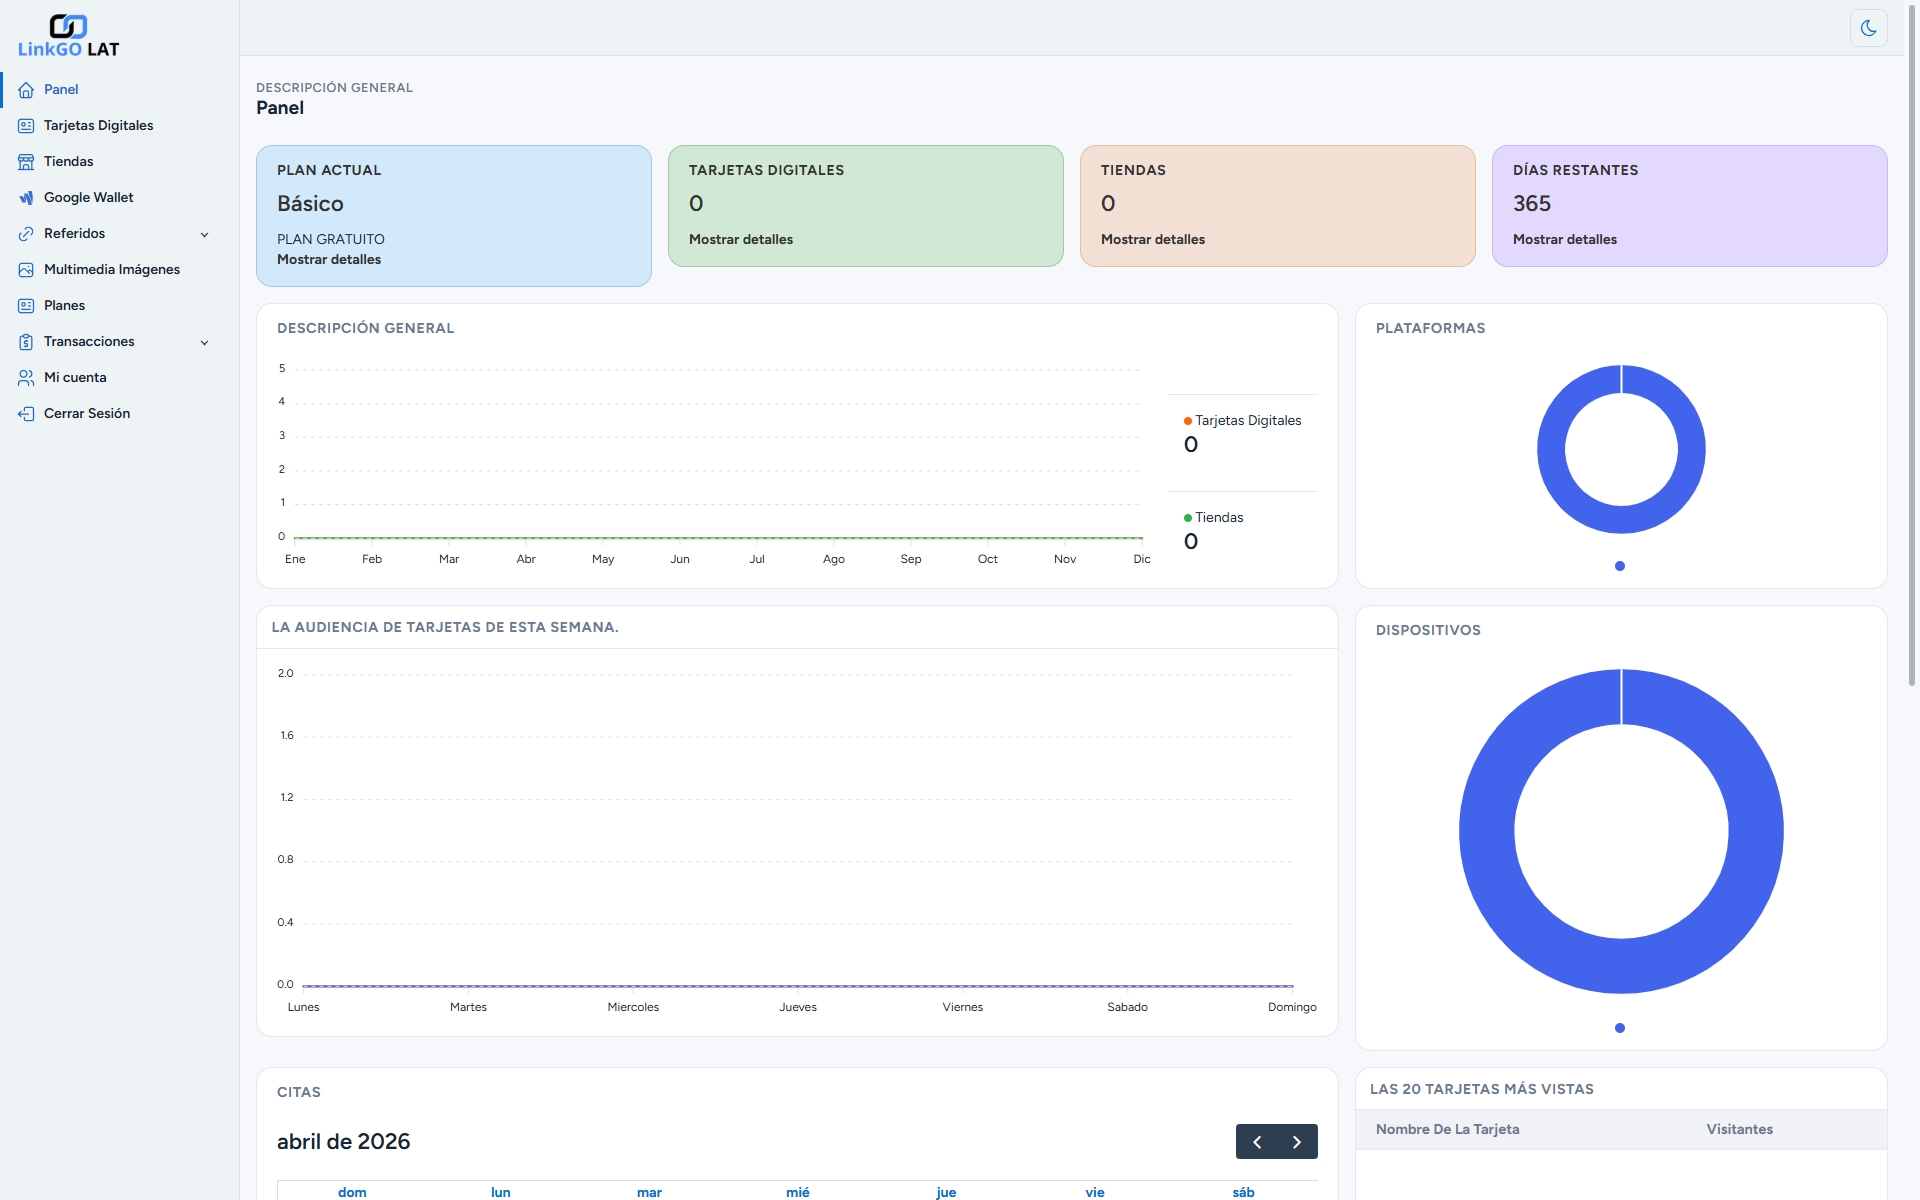The image size is (1920, 1200).
Task: Click the Multimedia Imágenes image icon
Action: [26, 270]
